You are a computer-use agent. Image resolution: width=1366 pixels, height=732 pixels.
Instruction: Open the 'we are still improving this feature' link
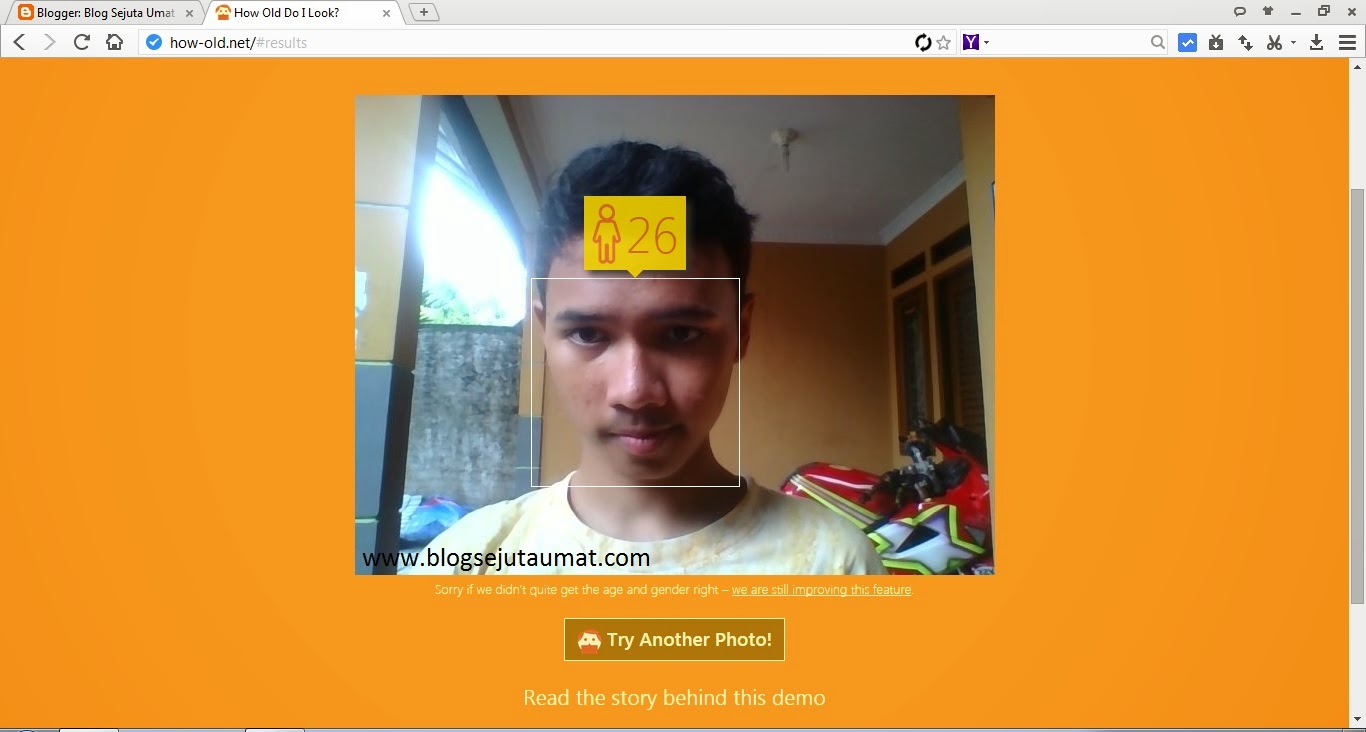point(821,590)
